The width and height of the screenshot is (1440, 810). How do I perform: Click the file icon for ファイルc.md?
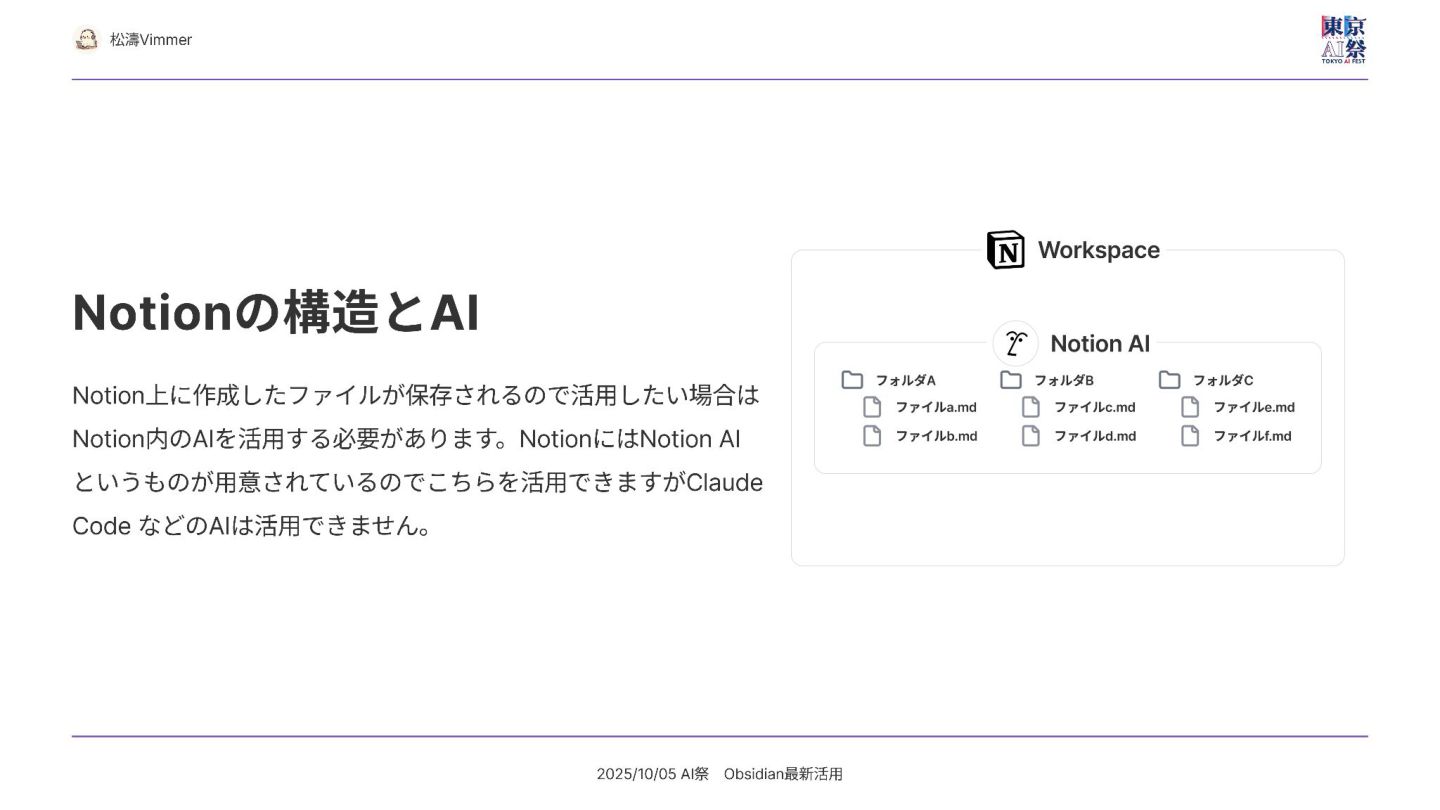pyautogui.click(x=1031, y=407)
